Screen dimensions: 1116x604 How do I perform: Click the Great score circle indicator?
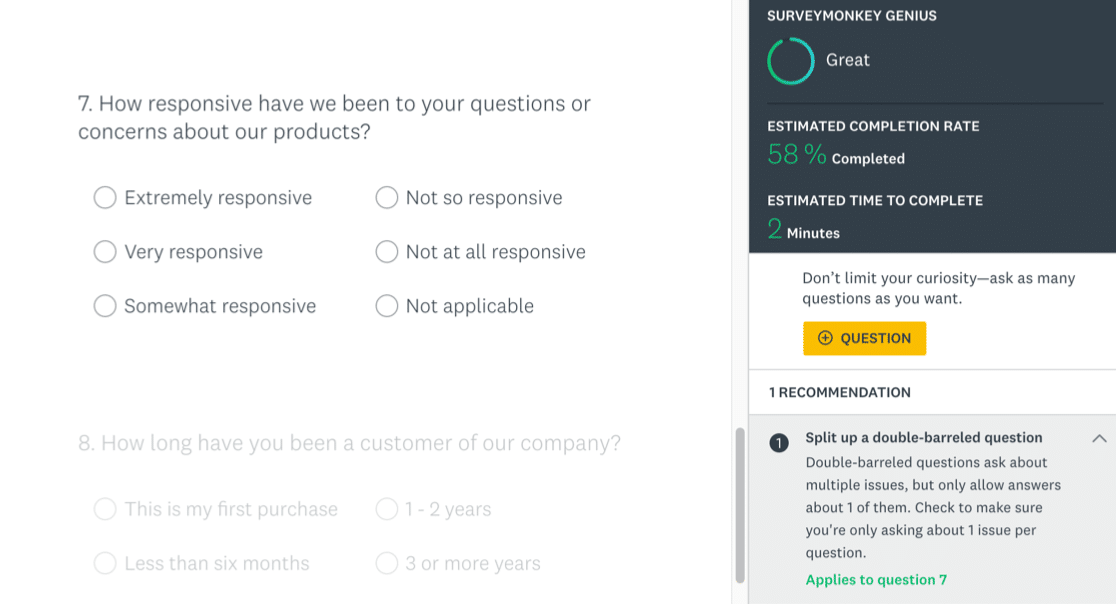click(x=791, y=61)
